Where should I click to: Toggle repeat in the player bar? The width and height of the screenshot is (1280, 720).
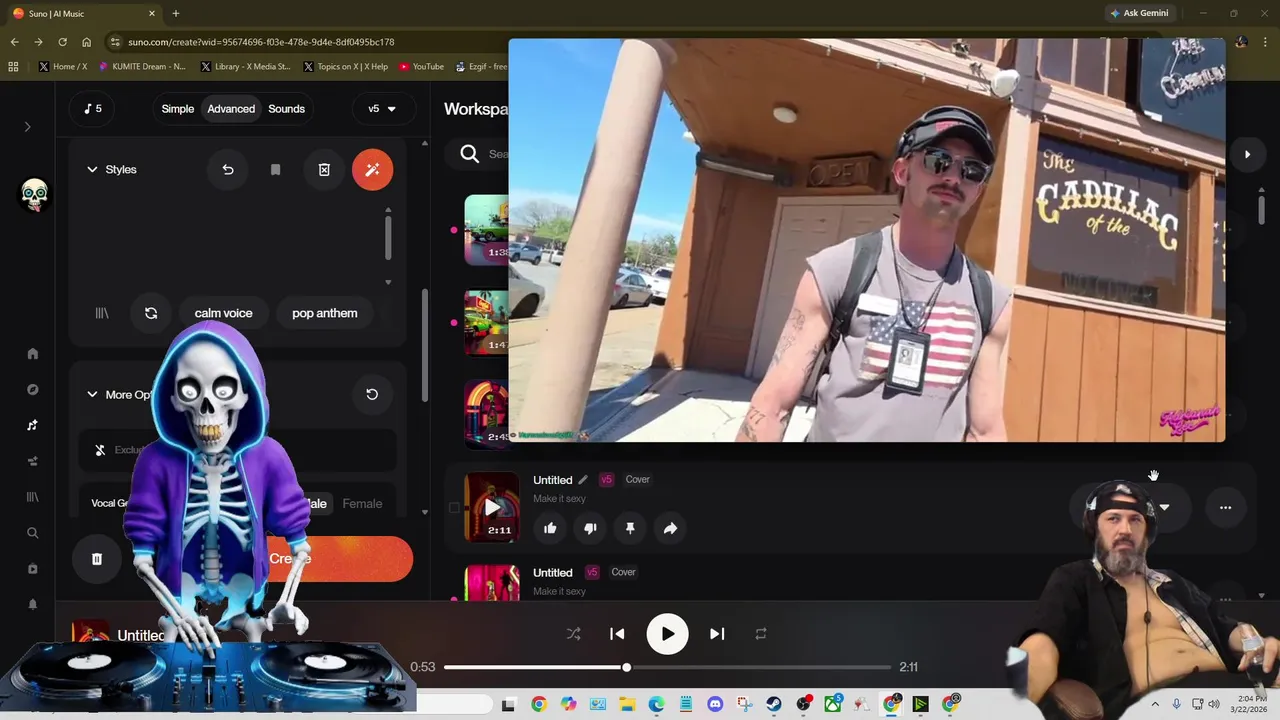point(761,634)
